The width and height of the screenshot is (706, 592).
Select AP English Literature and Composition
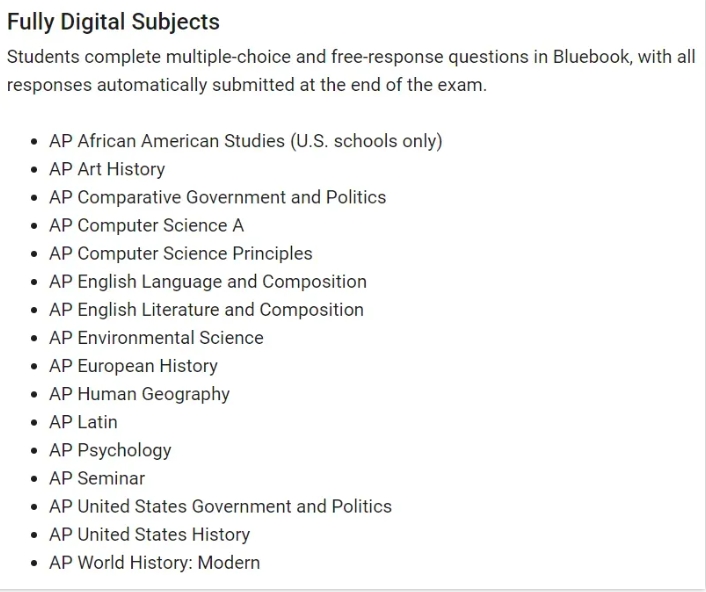[x=206, y=310]
